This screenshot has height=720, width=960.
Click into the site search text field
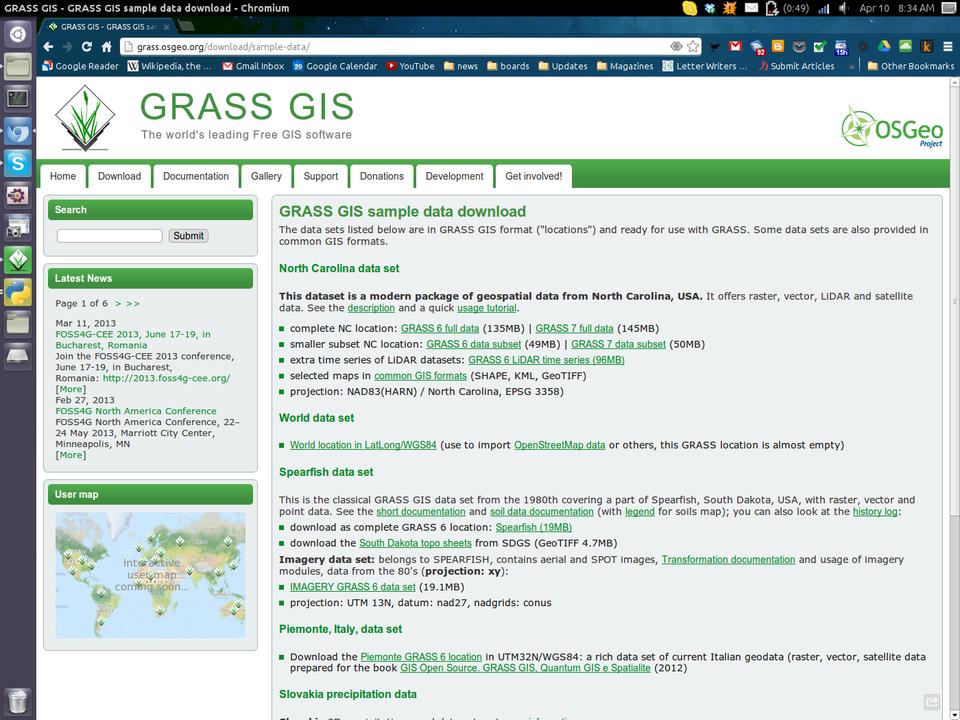(x=109, y=236)
